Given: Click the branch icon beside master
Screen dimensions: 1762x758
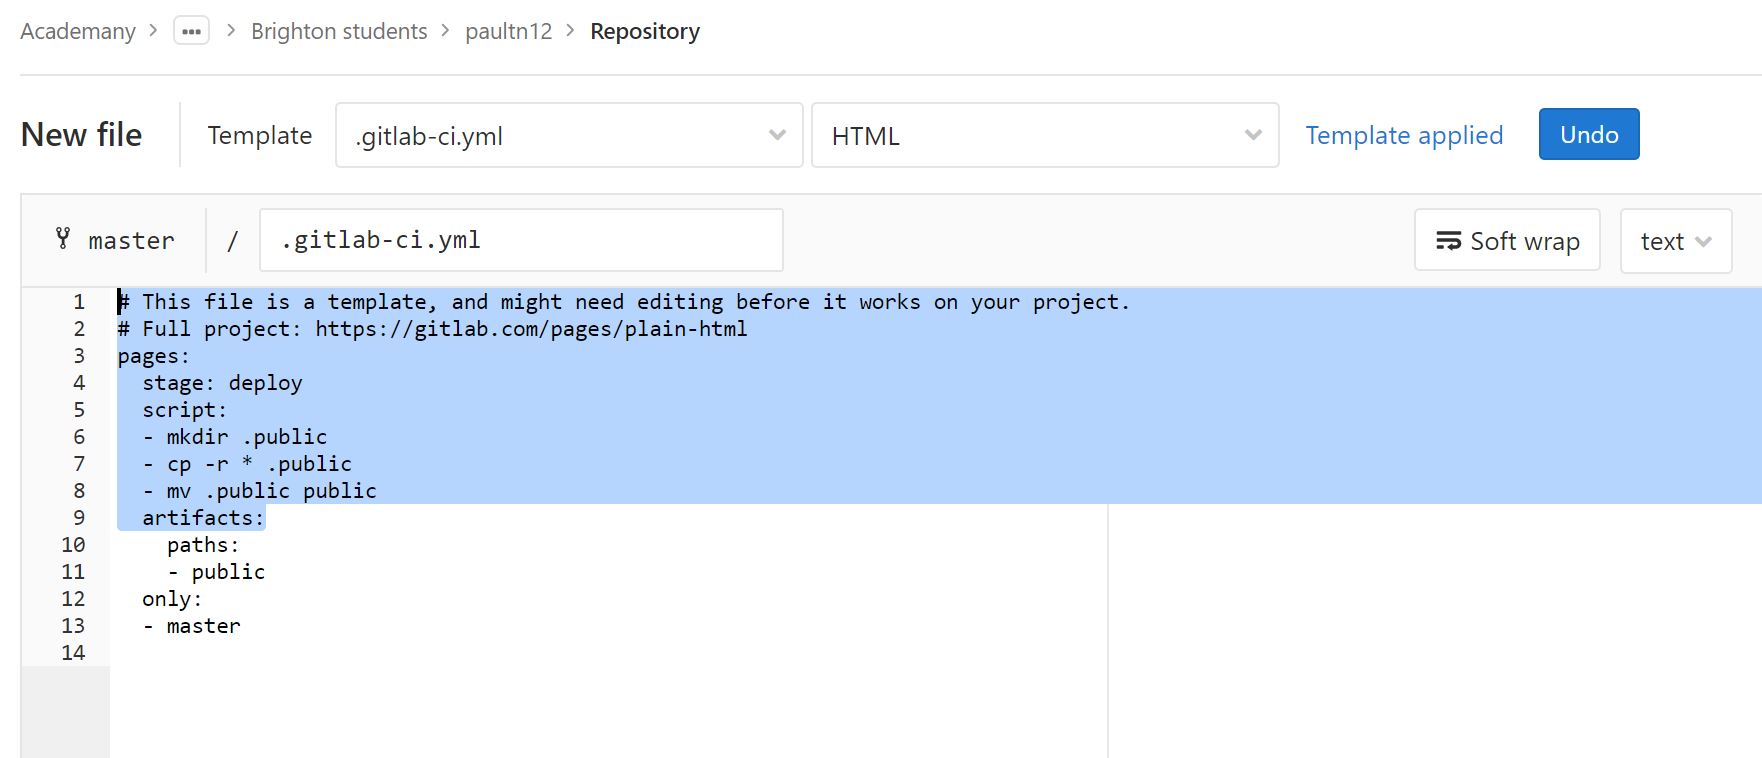Looking at the screenshot, I should (x=63, y=239).
